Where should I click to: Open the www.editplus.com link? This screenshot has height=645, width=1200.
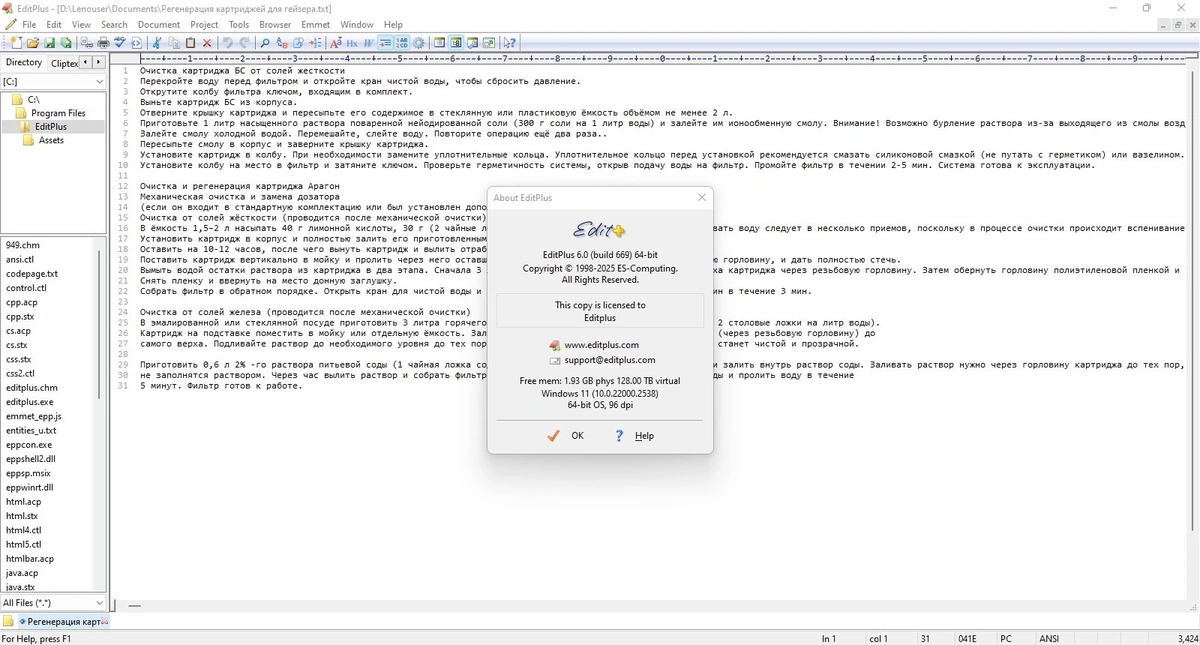[x=601, y=345]
